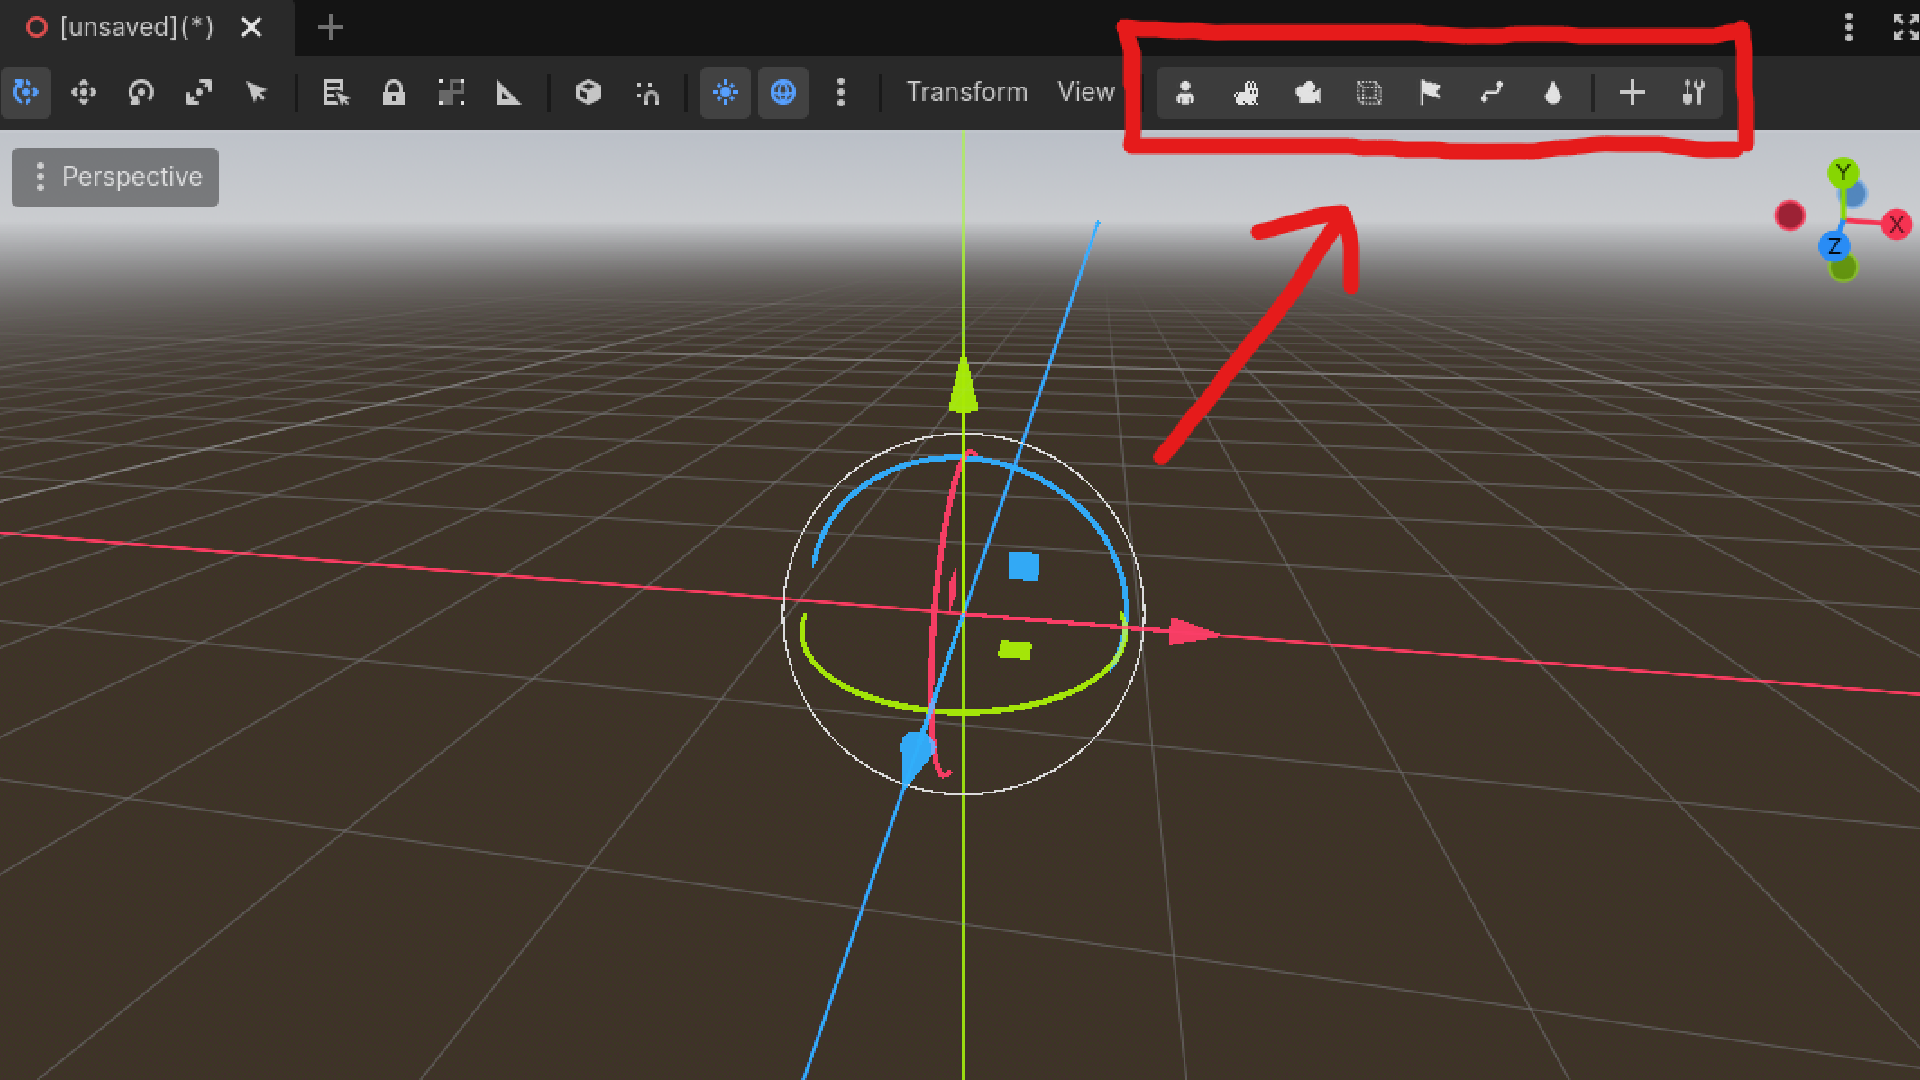Click the shovel and wrench tools icon
This screenshot has height=1080, width=1920.
click(1693, 93)
